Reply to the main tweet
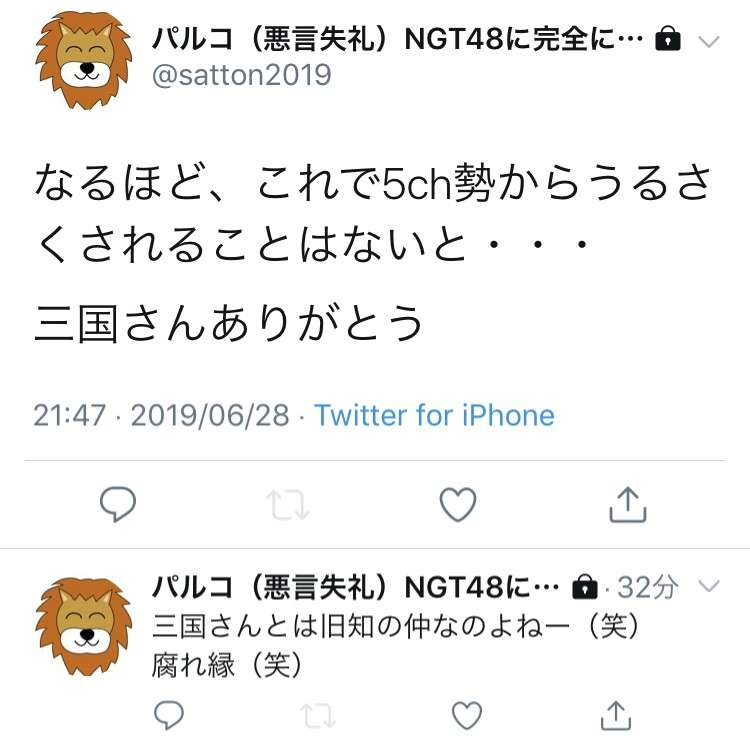750x750 pixels. (x=118, y=504)
